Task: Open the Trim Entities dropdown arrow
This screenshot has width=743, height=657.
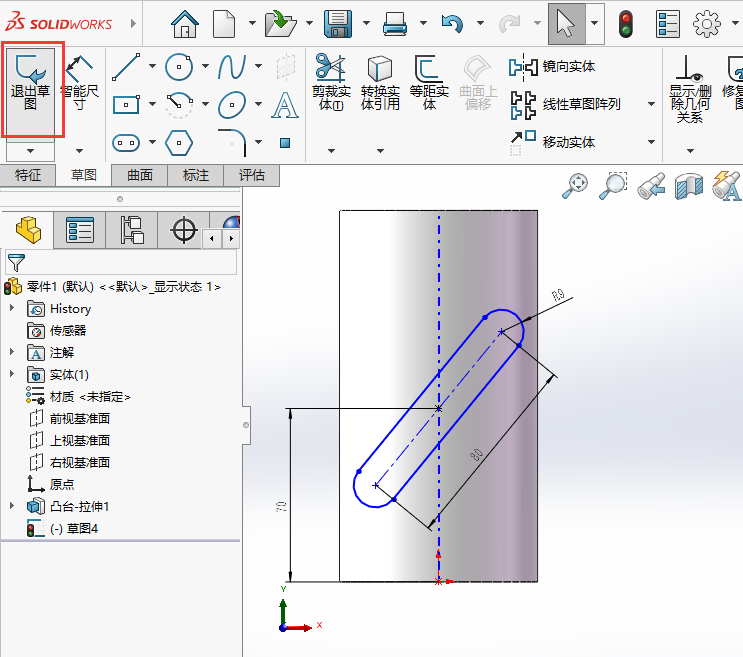Action: point(331,151)
